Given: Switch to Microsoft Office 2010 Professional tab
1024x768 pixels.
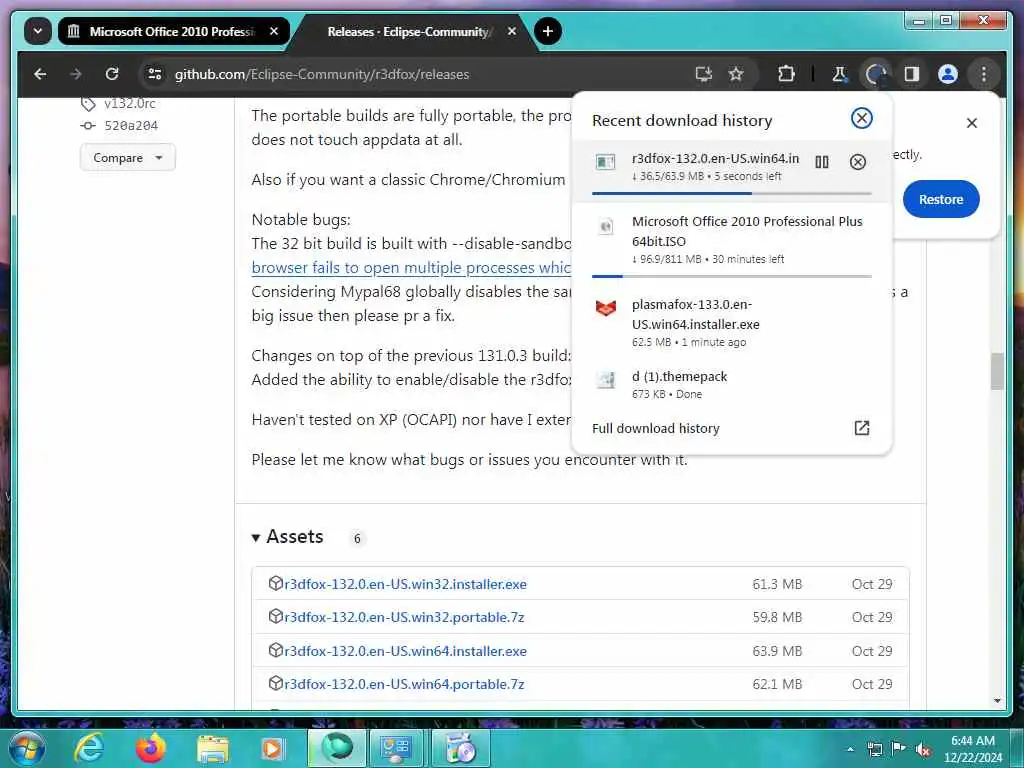Looking at the screenshot, I should point(163,31).
